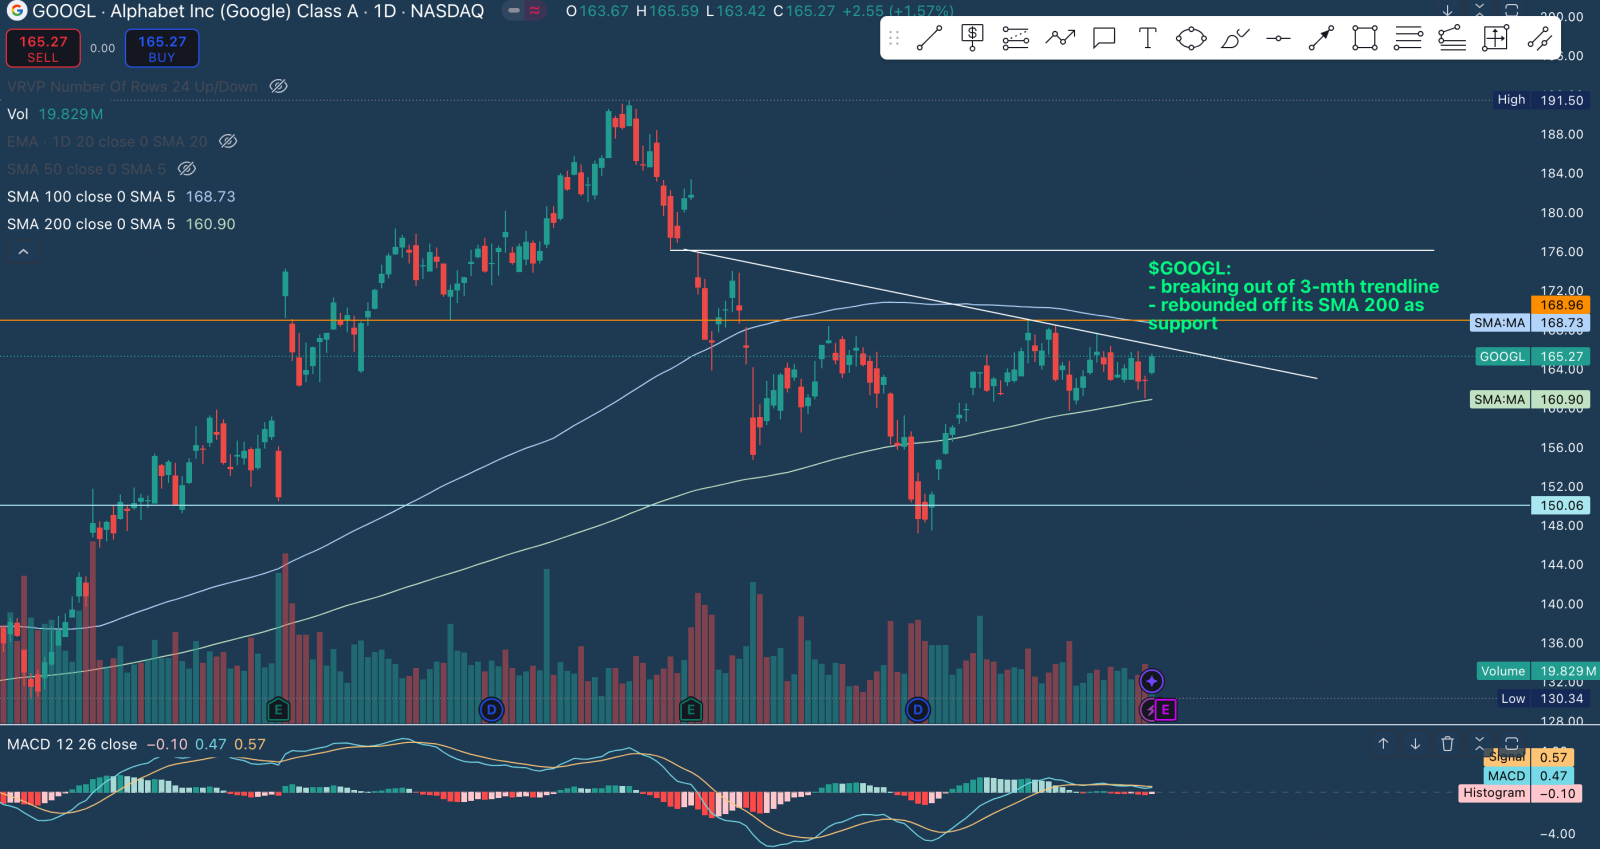Click the spread value 0.00 between Sell and Buy
1600x849 pixels.
102,48
